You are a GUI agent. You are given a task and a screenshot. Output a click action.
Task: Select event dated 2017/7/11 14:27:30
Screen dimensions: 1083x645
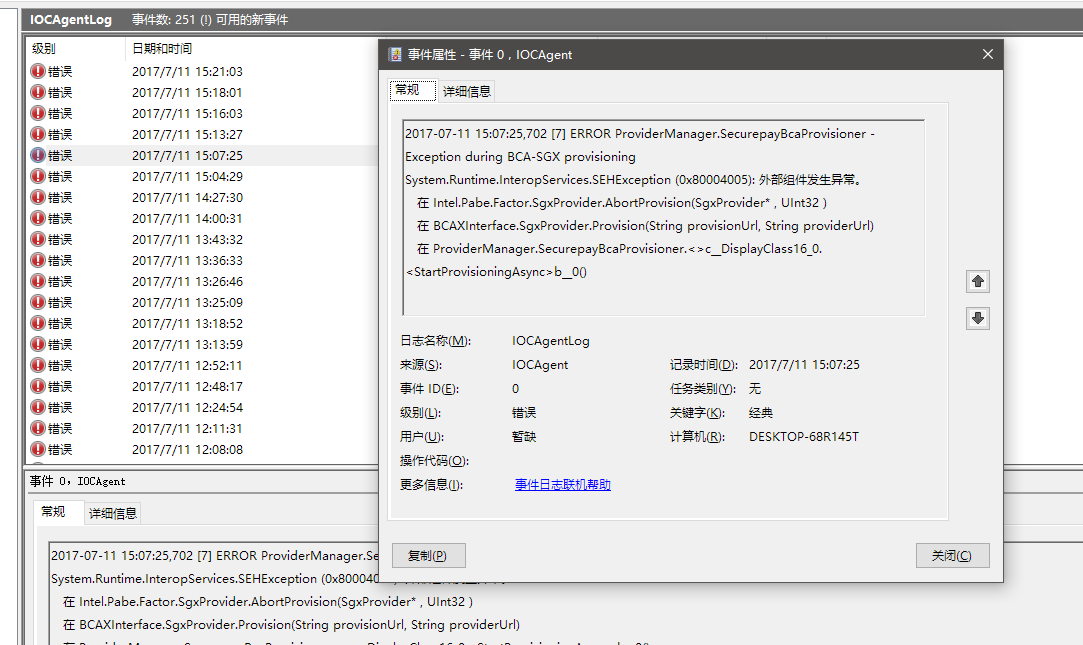coord(187,197)
